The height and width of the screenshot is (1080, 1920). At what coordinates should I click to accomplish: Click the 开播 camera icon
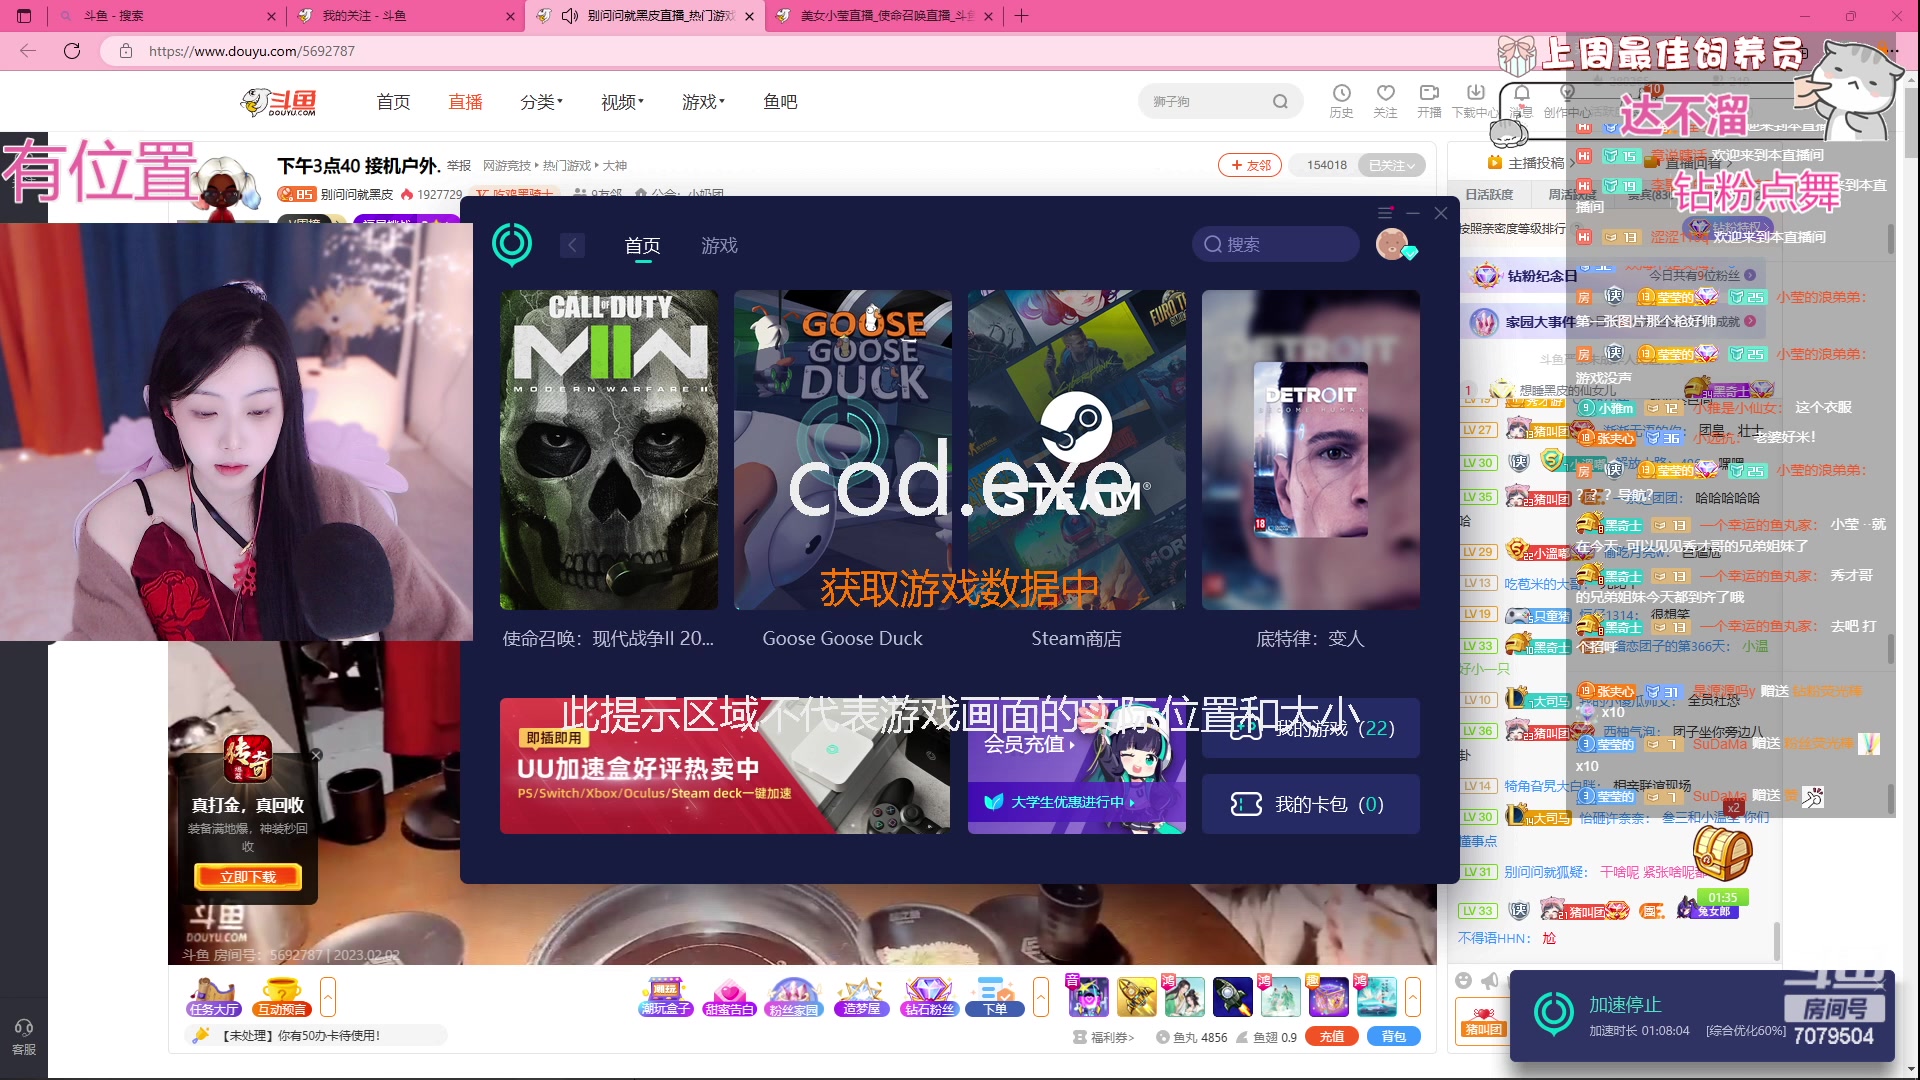click(1429, 100)
